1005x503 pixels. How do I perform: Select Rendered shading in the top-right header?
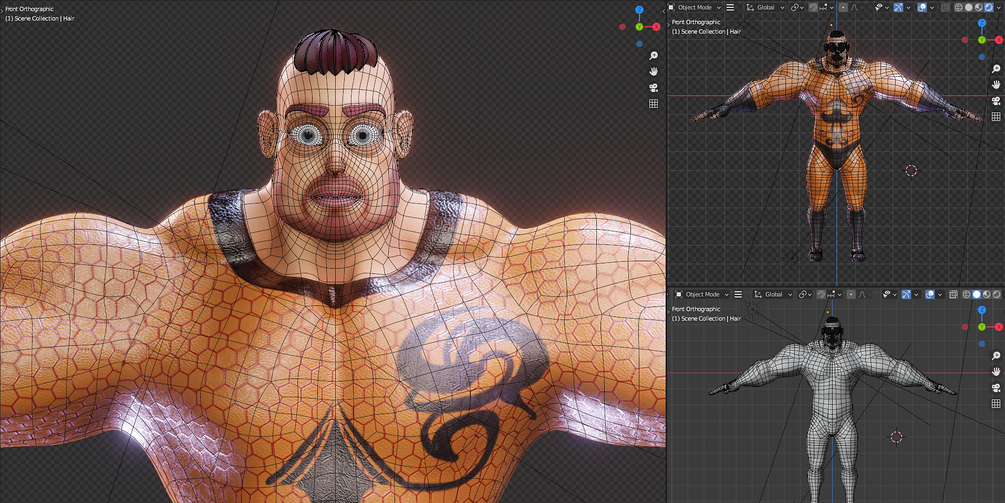(x=988, y=8)
